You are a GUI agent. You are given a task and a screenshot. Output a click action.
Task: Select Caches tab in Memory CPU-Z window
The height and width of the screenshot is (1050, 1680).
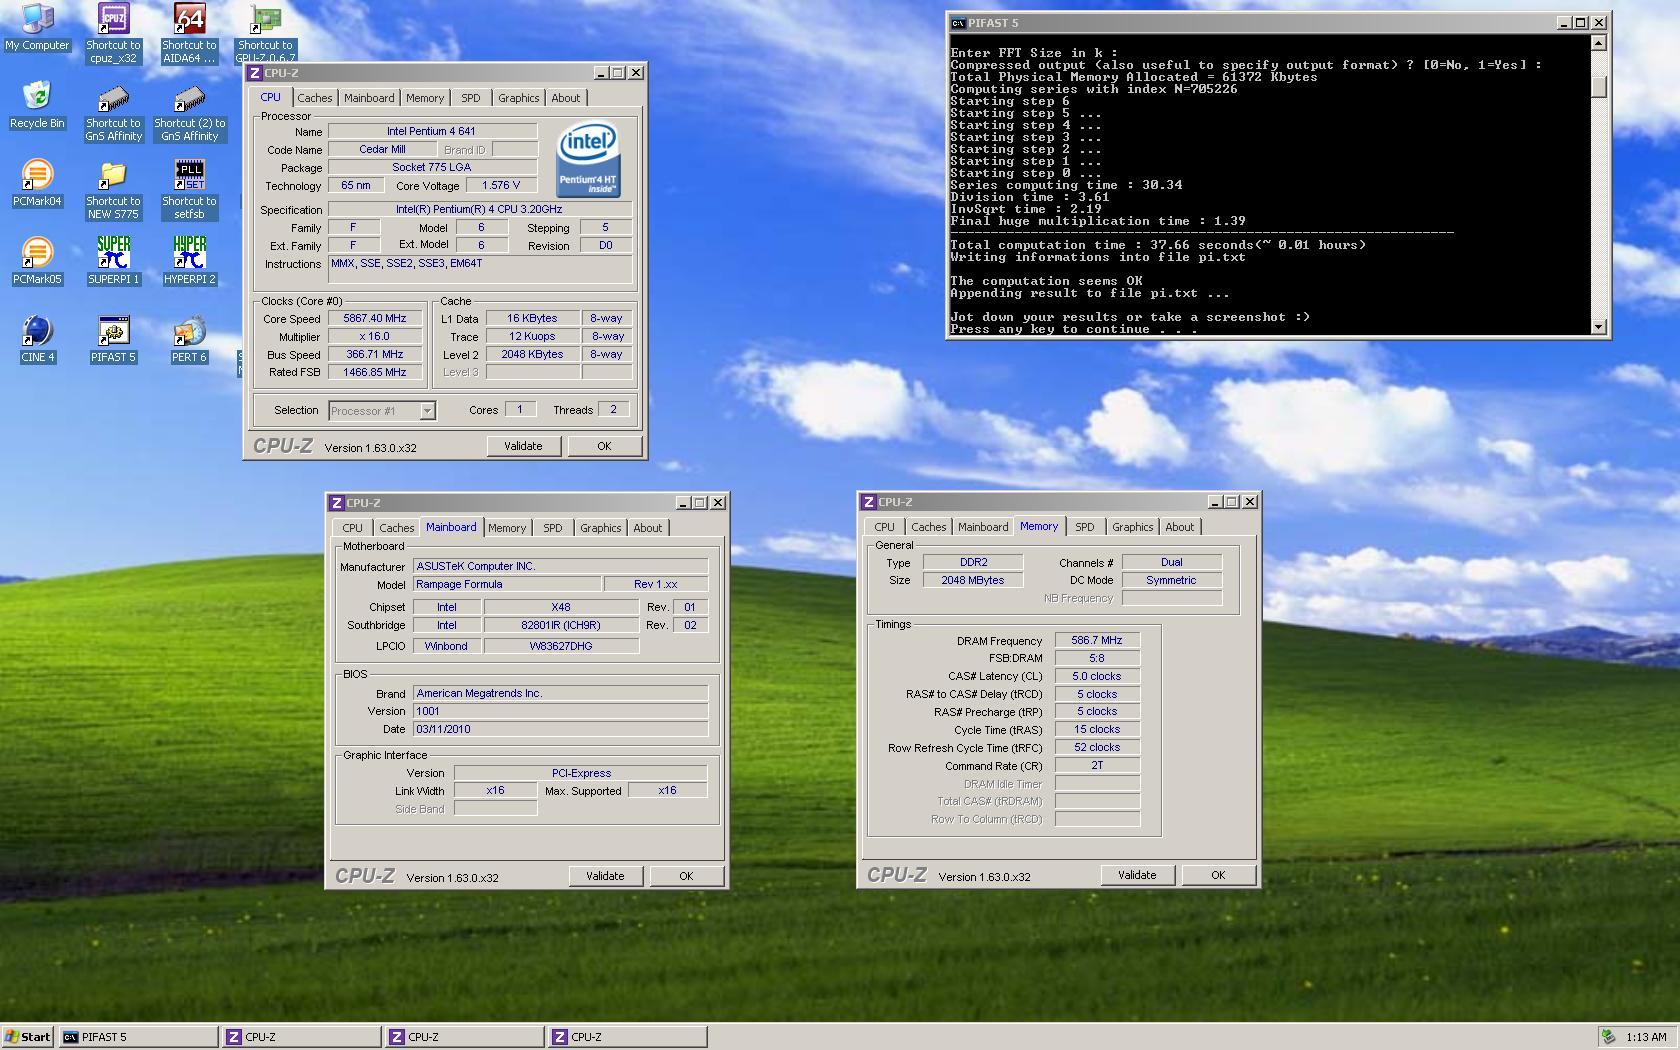928,527
